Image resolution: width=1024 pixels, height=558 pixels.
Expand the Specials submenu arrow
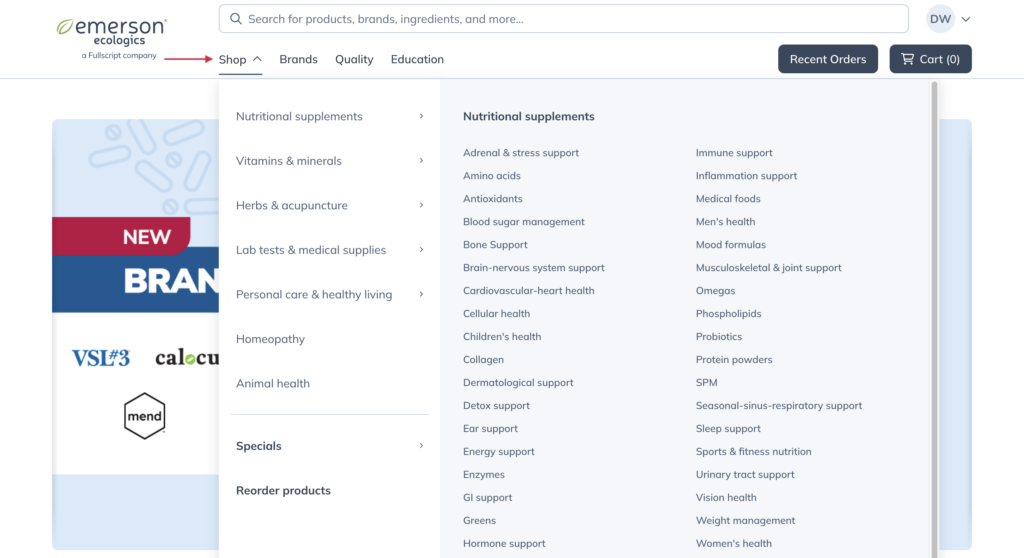pyautogui.click(x=421, y=446)
